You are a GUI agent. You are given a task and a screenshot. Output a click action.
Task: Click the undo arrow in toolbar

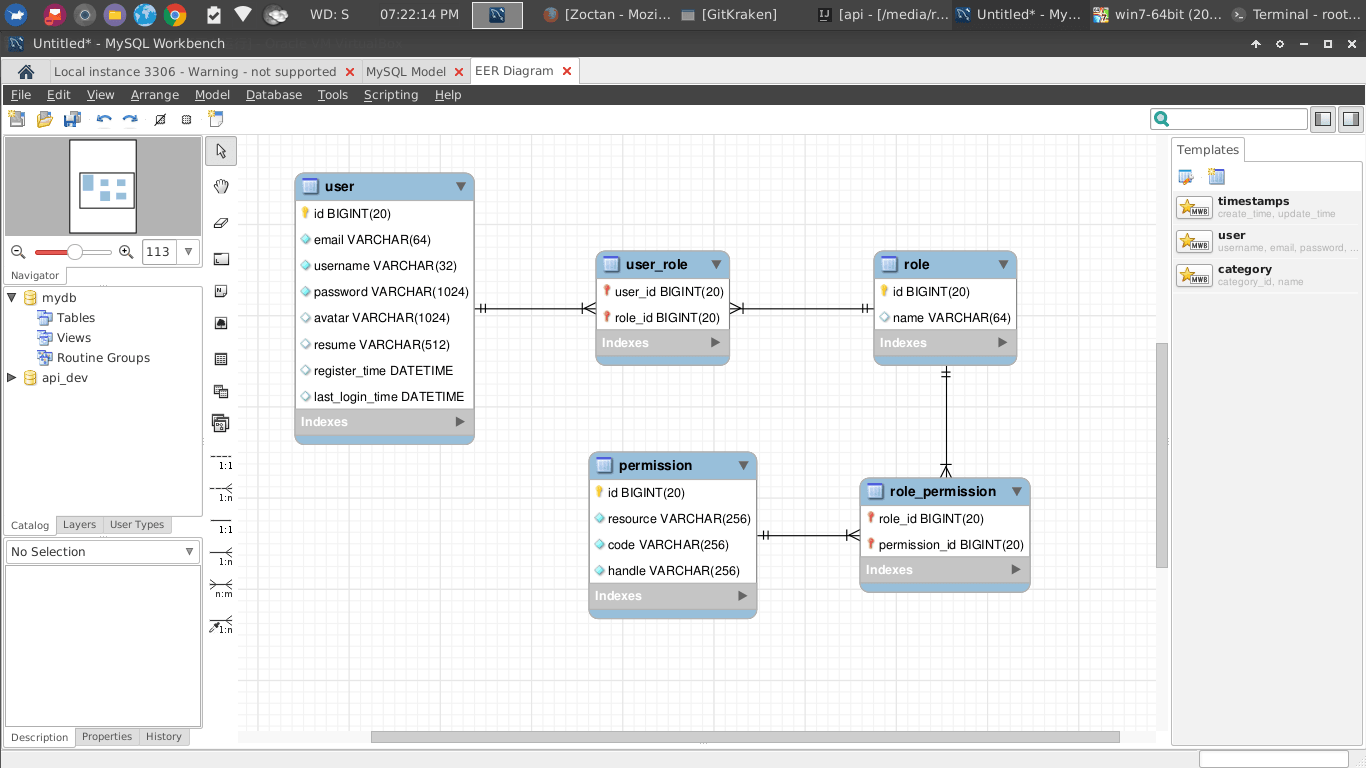(x=104, y=119)
